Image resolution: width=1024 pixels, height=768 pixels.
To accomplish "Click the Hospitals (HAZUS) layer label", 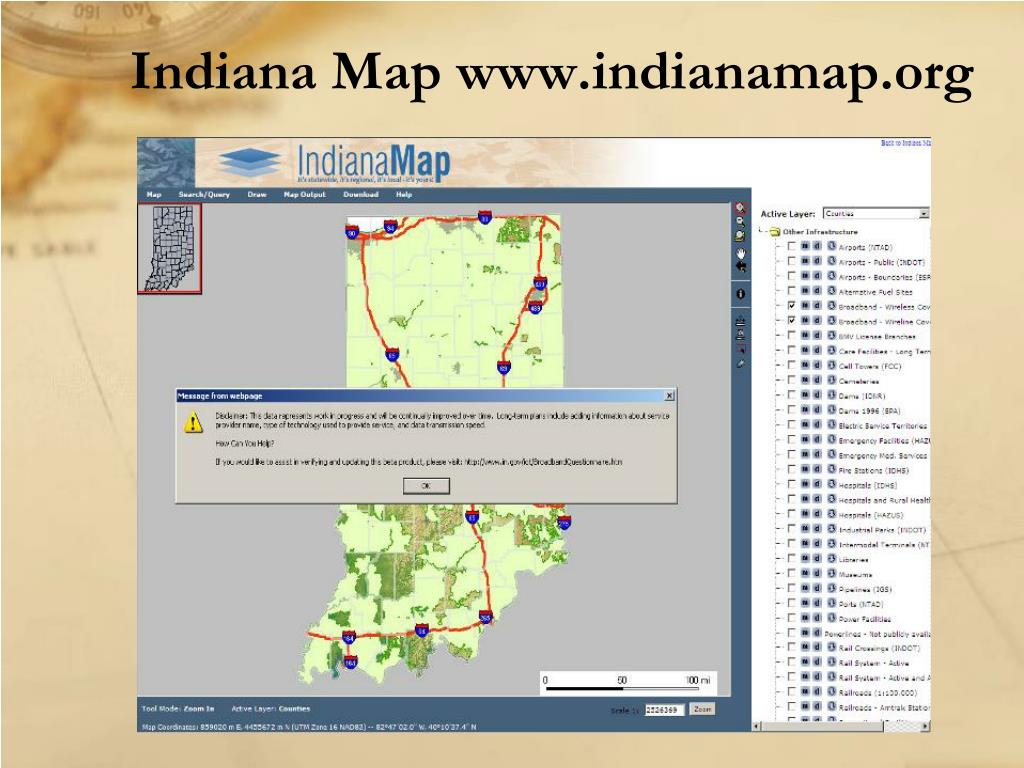I will click(871, 515).
